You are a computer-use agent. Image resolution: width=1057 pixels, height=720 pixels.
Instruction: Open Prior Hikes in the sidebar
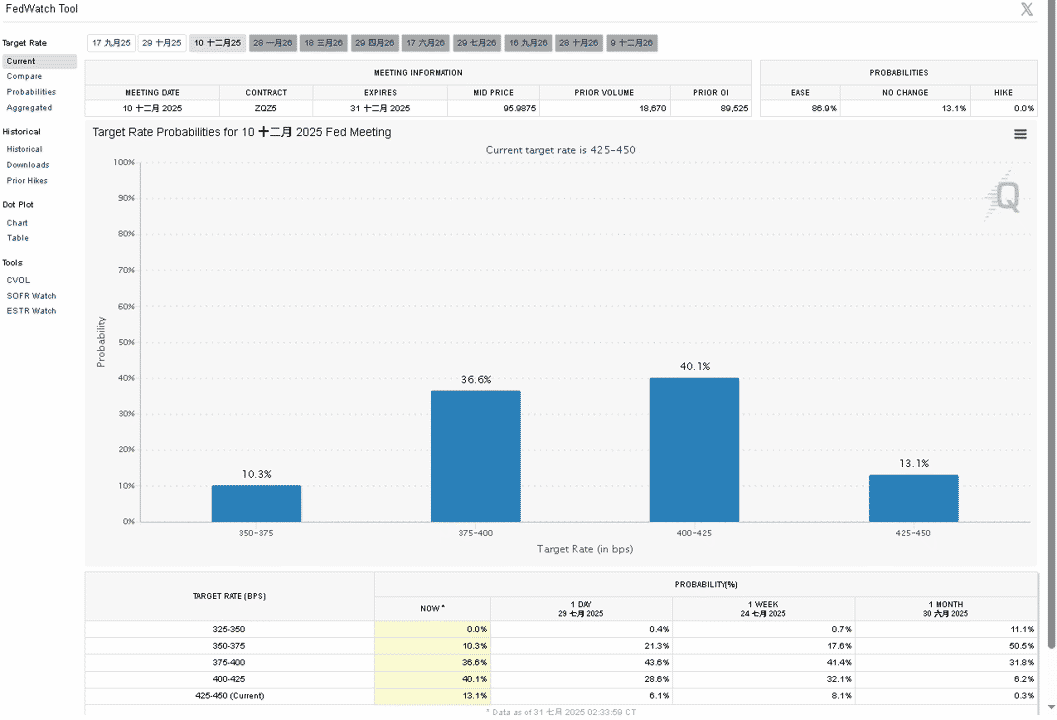point(27,181)
